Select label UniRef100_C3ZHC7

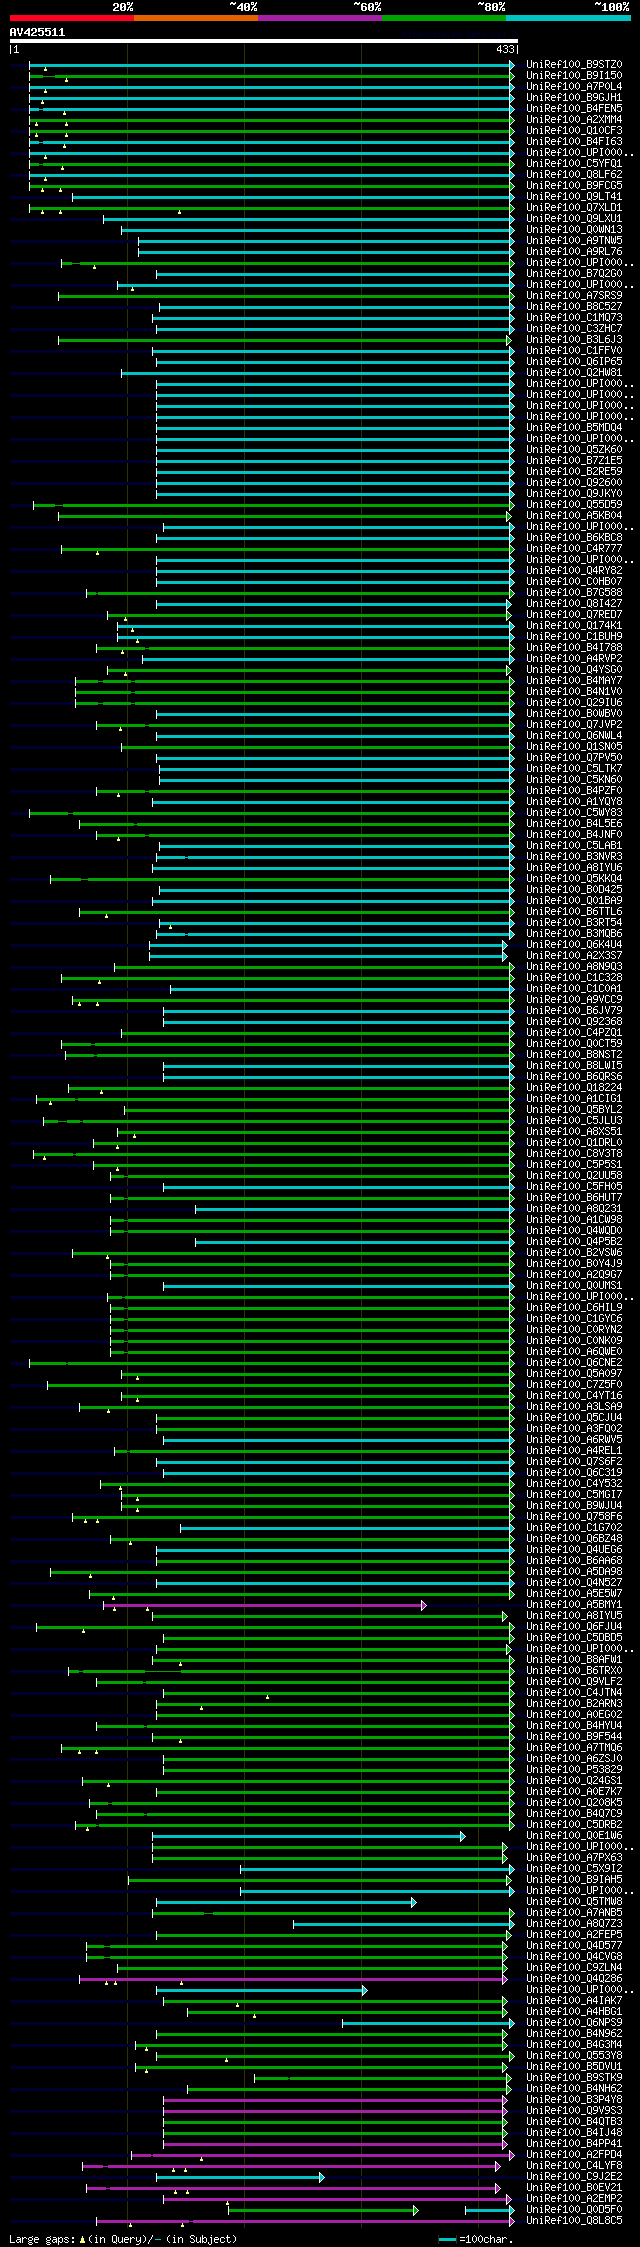[574, 328]
